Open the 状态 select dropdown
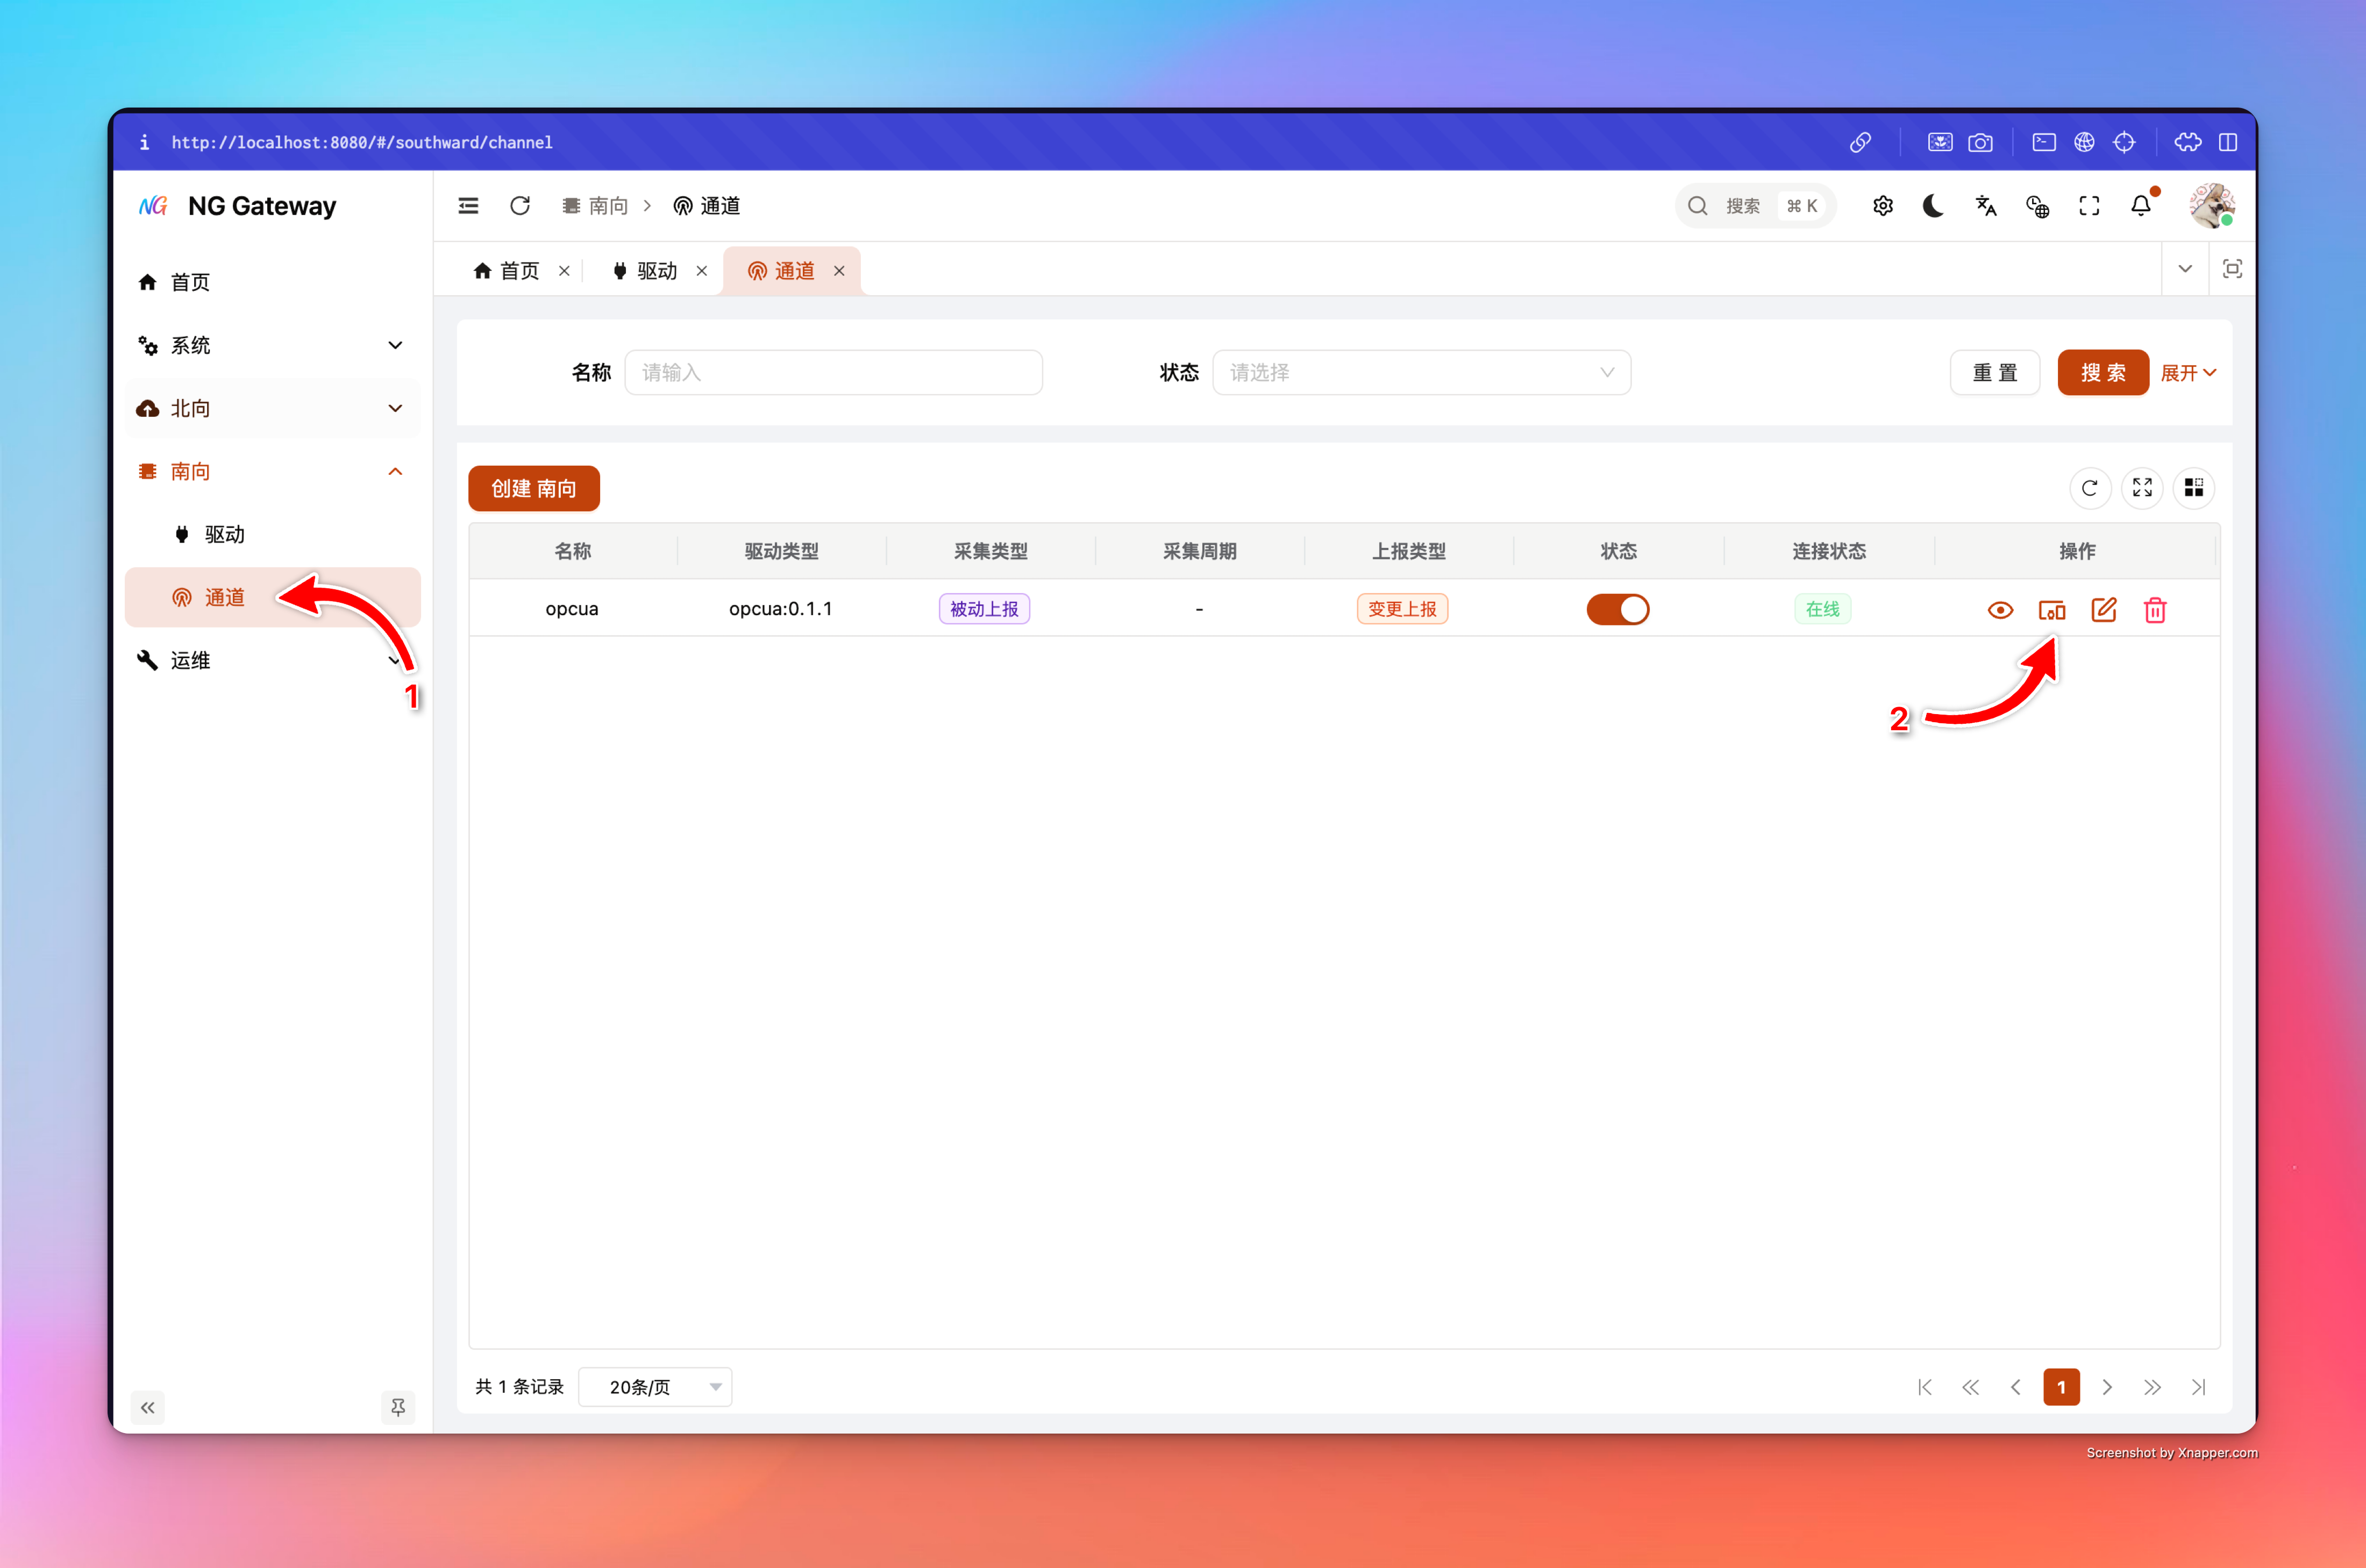The width and height of the screenshot is (2366, 1568). (x=1420, y=373)
